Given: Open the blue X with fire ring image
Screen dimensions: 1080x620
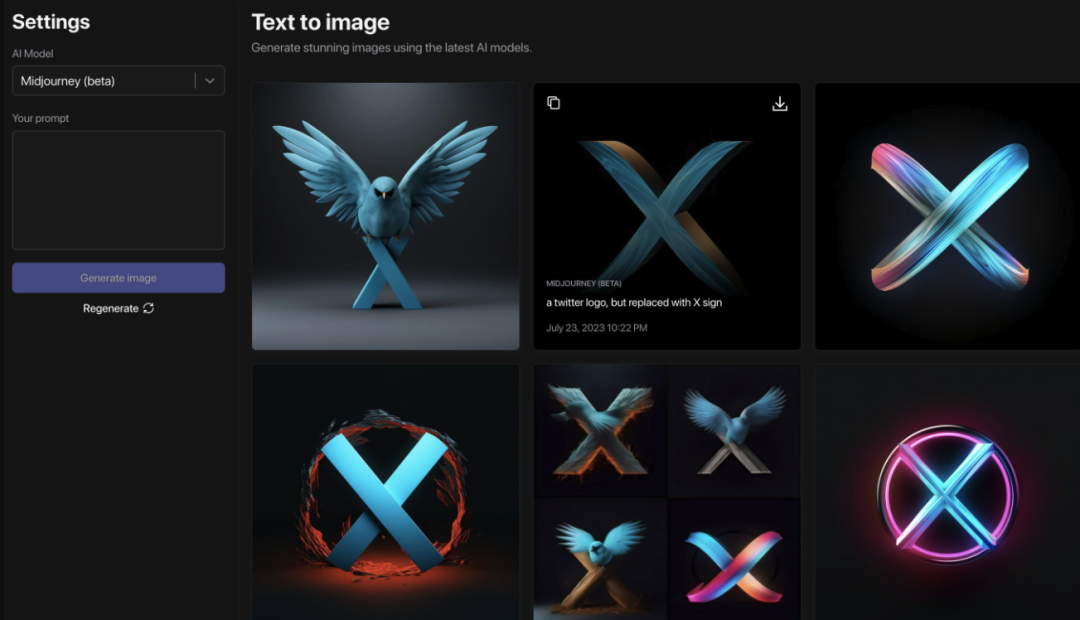Looking at the screenshot, I should 386,493.
